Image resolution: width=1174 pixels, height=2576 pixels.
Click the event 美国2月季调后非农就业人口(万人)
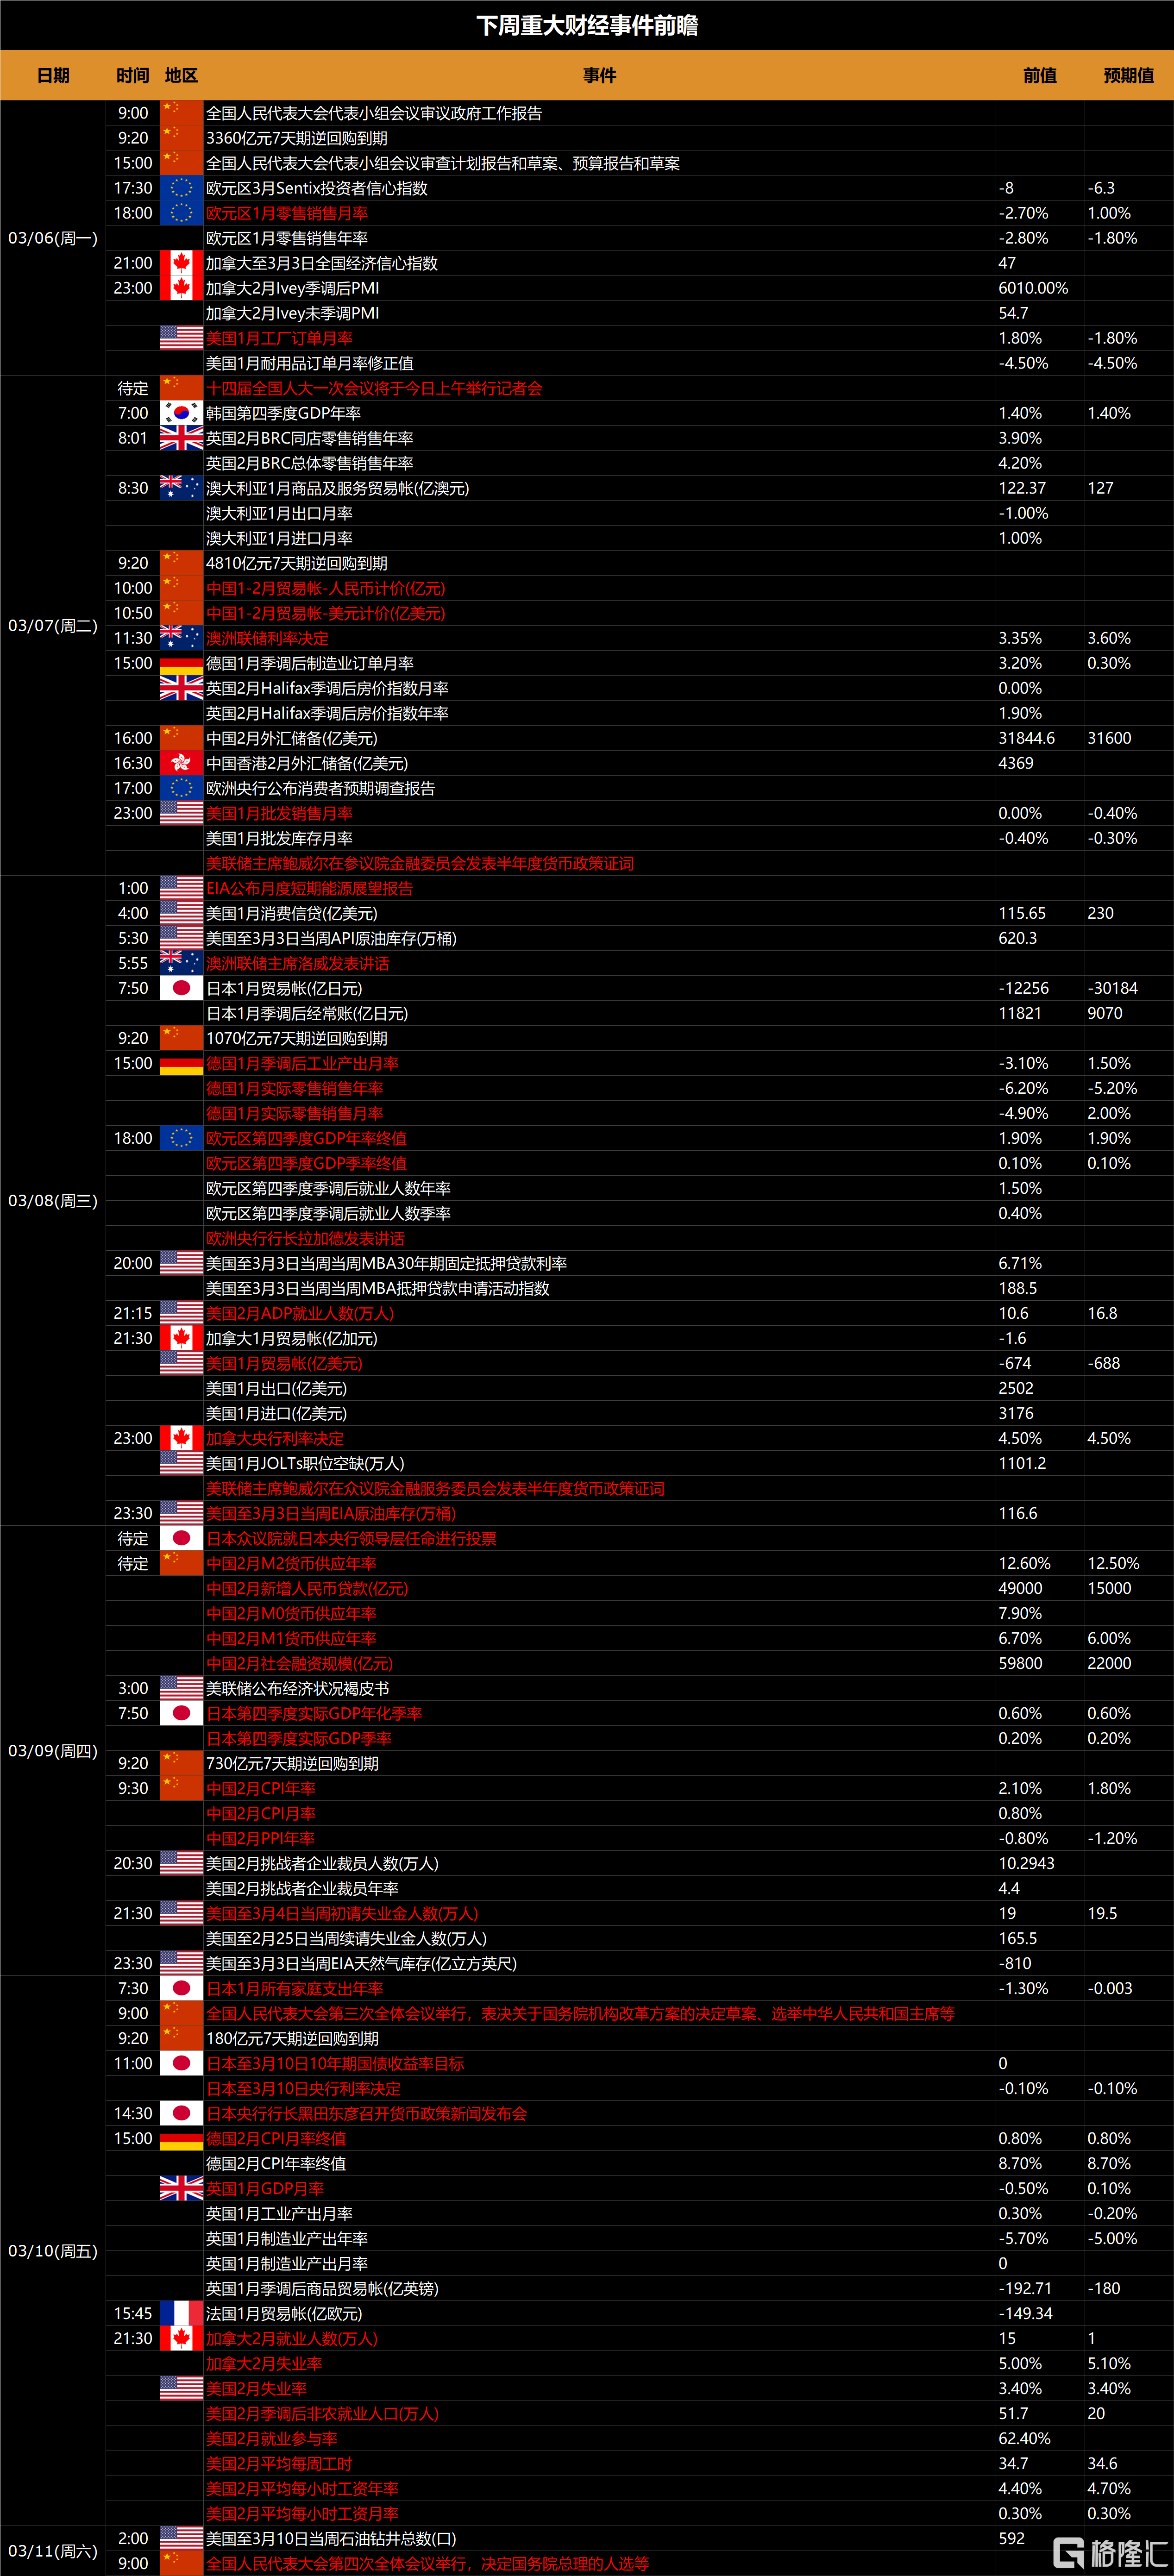coord(322,2413)
